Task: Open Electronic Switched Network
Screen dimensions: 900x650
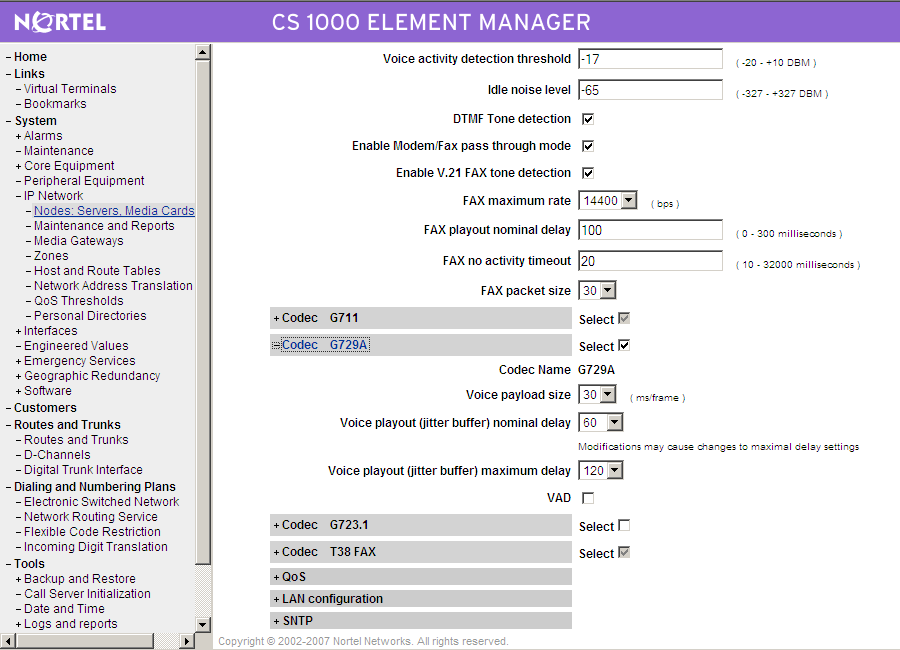Action: point(102,502)
